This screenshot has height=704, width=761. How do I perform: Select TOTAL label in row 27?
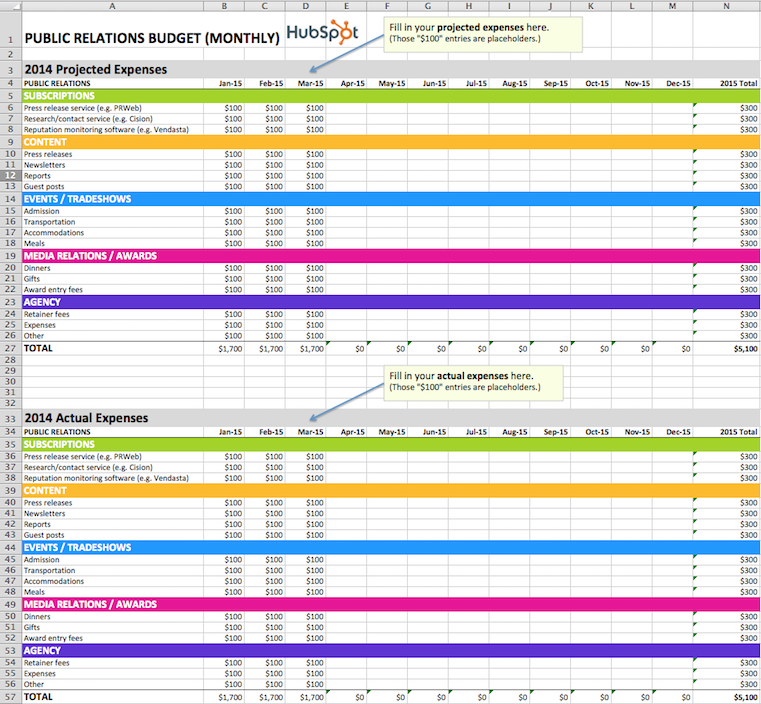tap(38, 348)
